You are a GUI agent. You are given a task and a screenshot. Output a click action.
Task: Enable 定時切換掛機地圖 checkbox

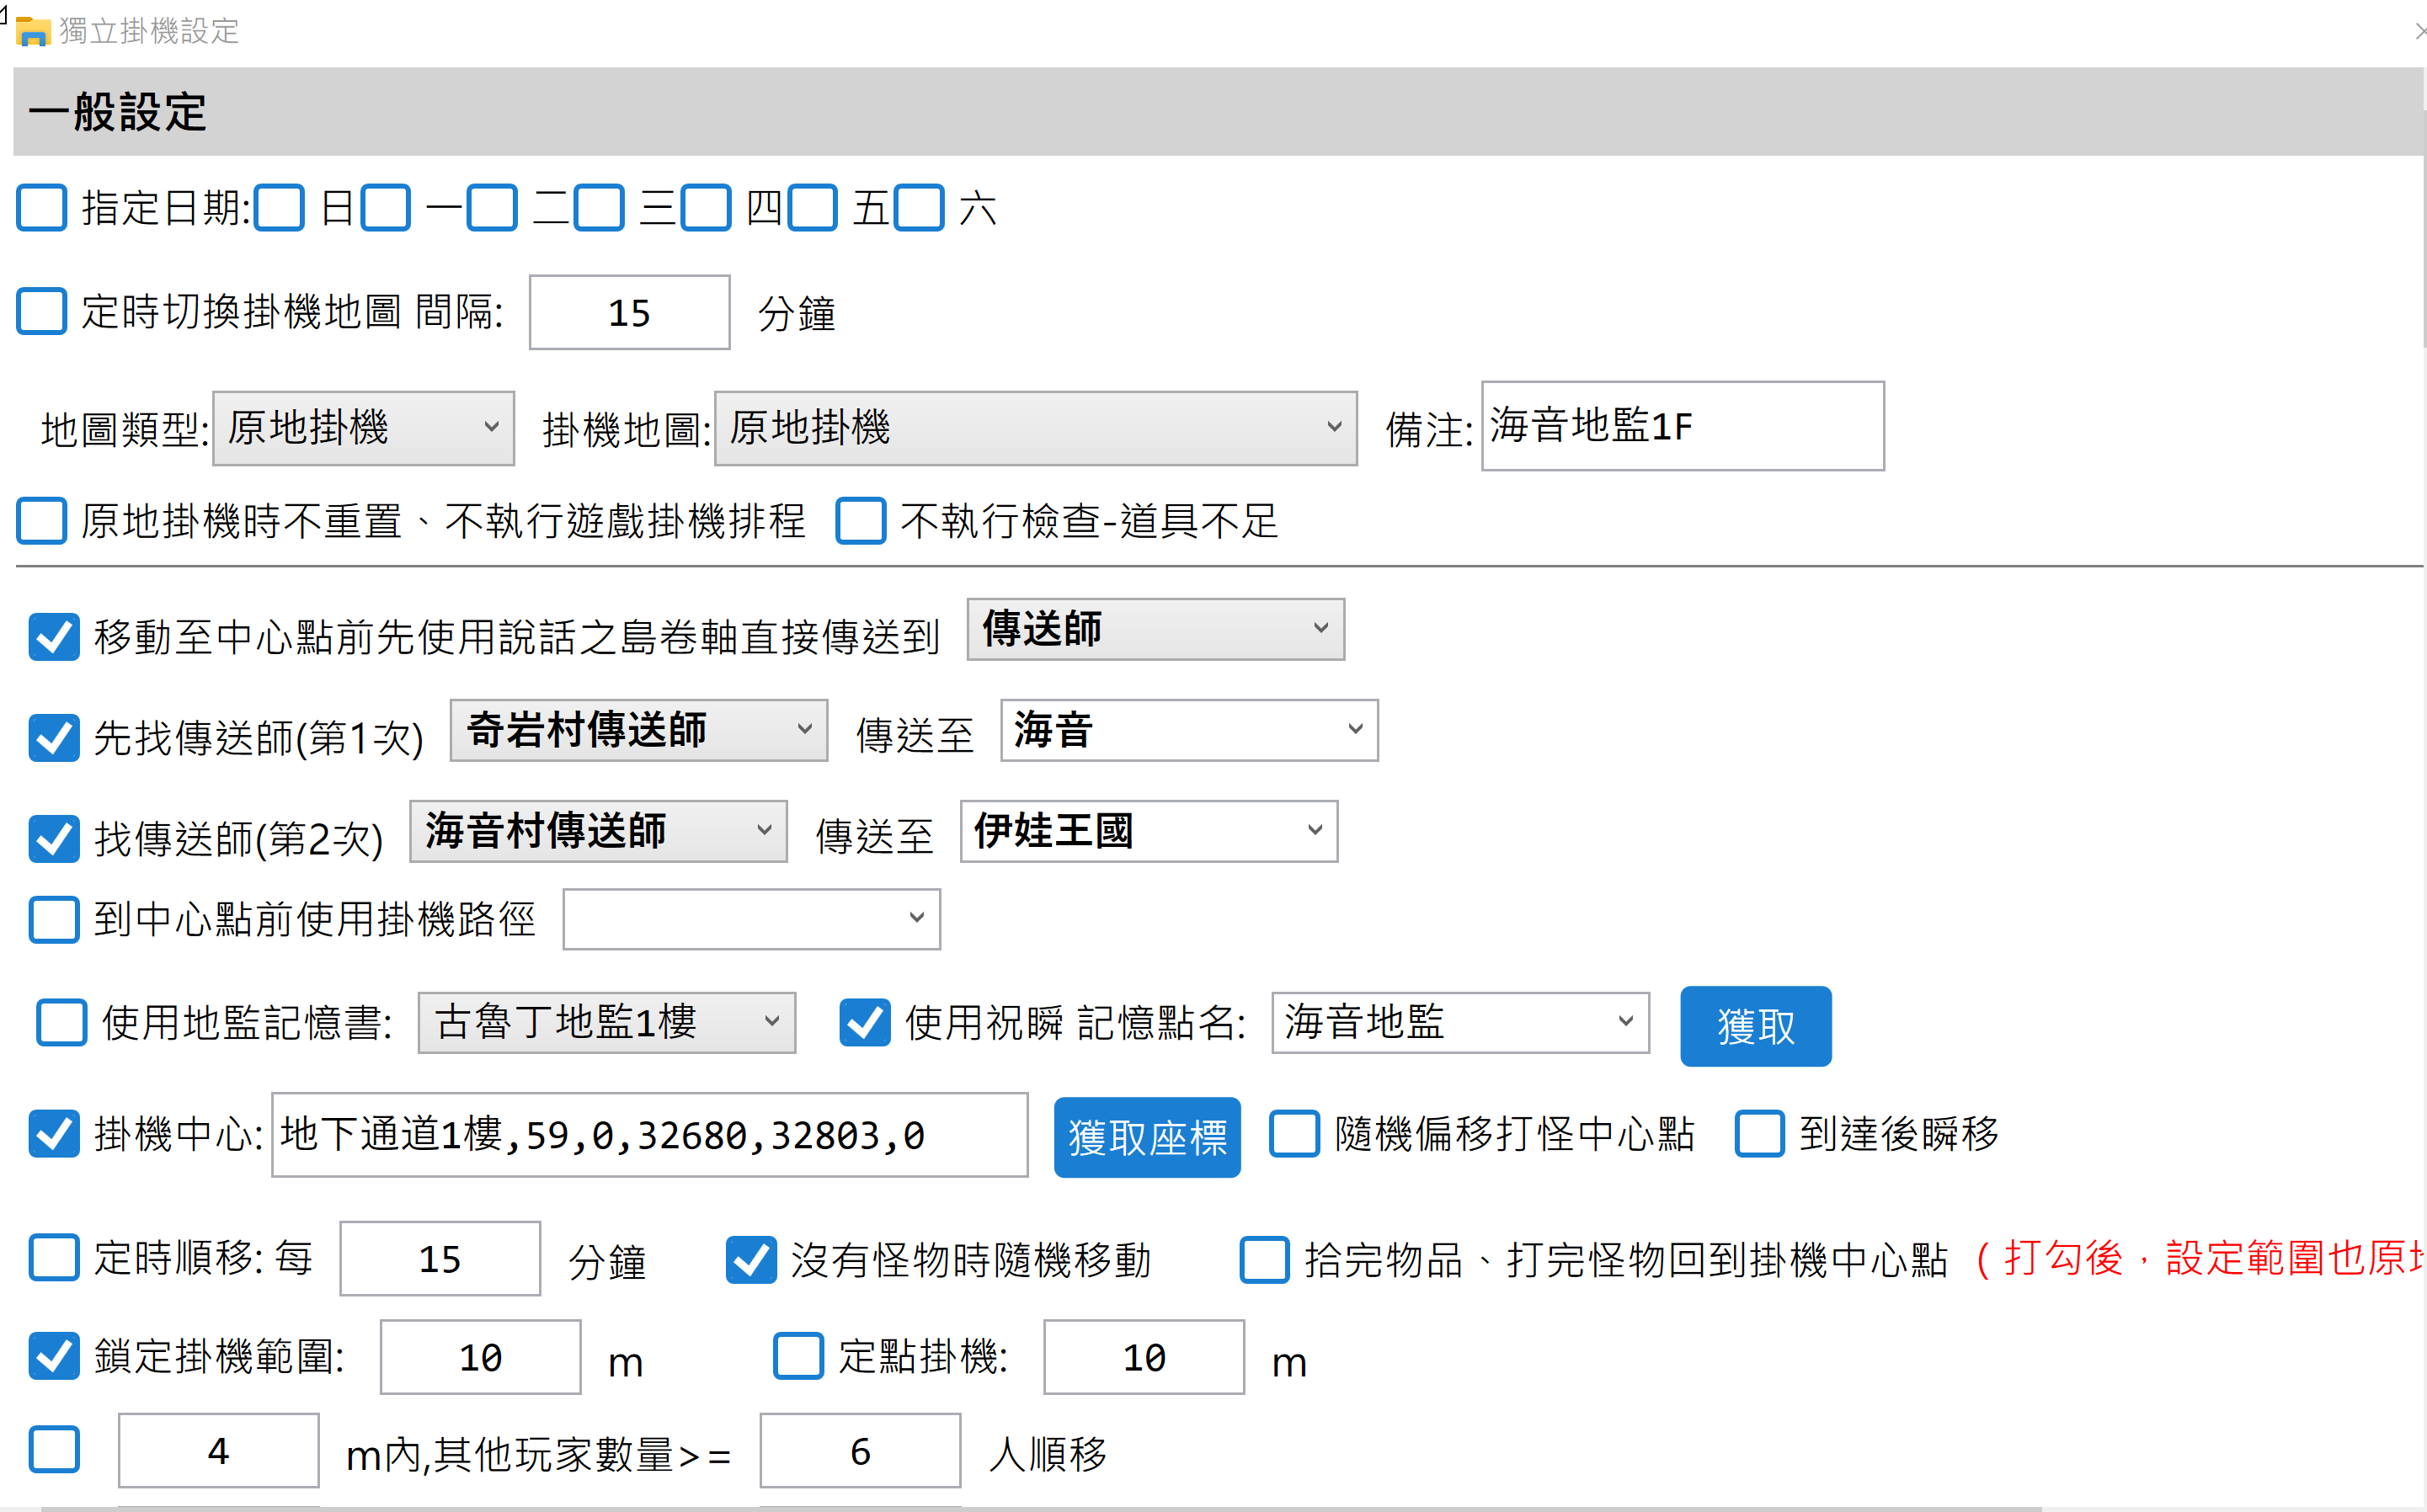click(x=42, y=311)
